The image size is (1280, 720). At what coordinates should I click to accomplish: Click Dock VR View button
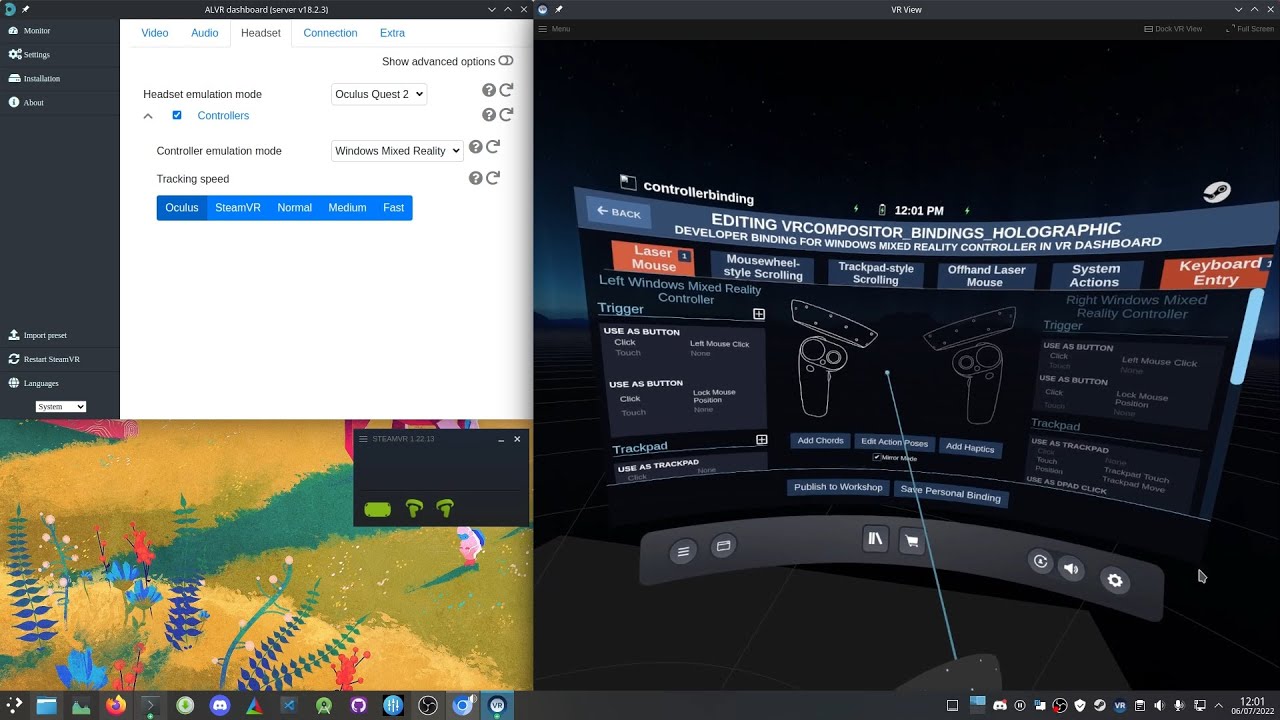click(x=1173, y=29)
